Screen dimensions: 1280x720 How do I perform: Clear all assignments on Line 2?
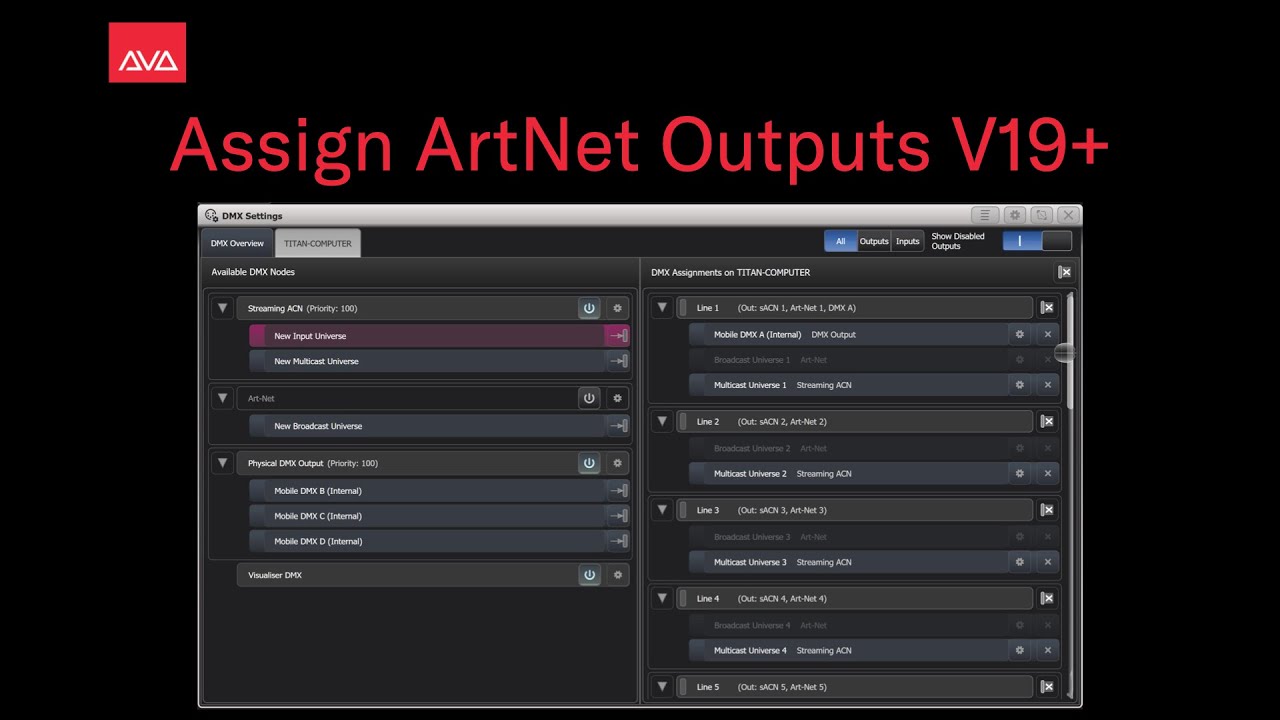click(1047, 422)
